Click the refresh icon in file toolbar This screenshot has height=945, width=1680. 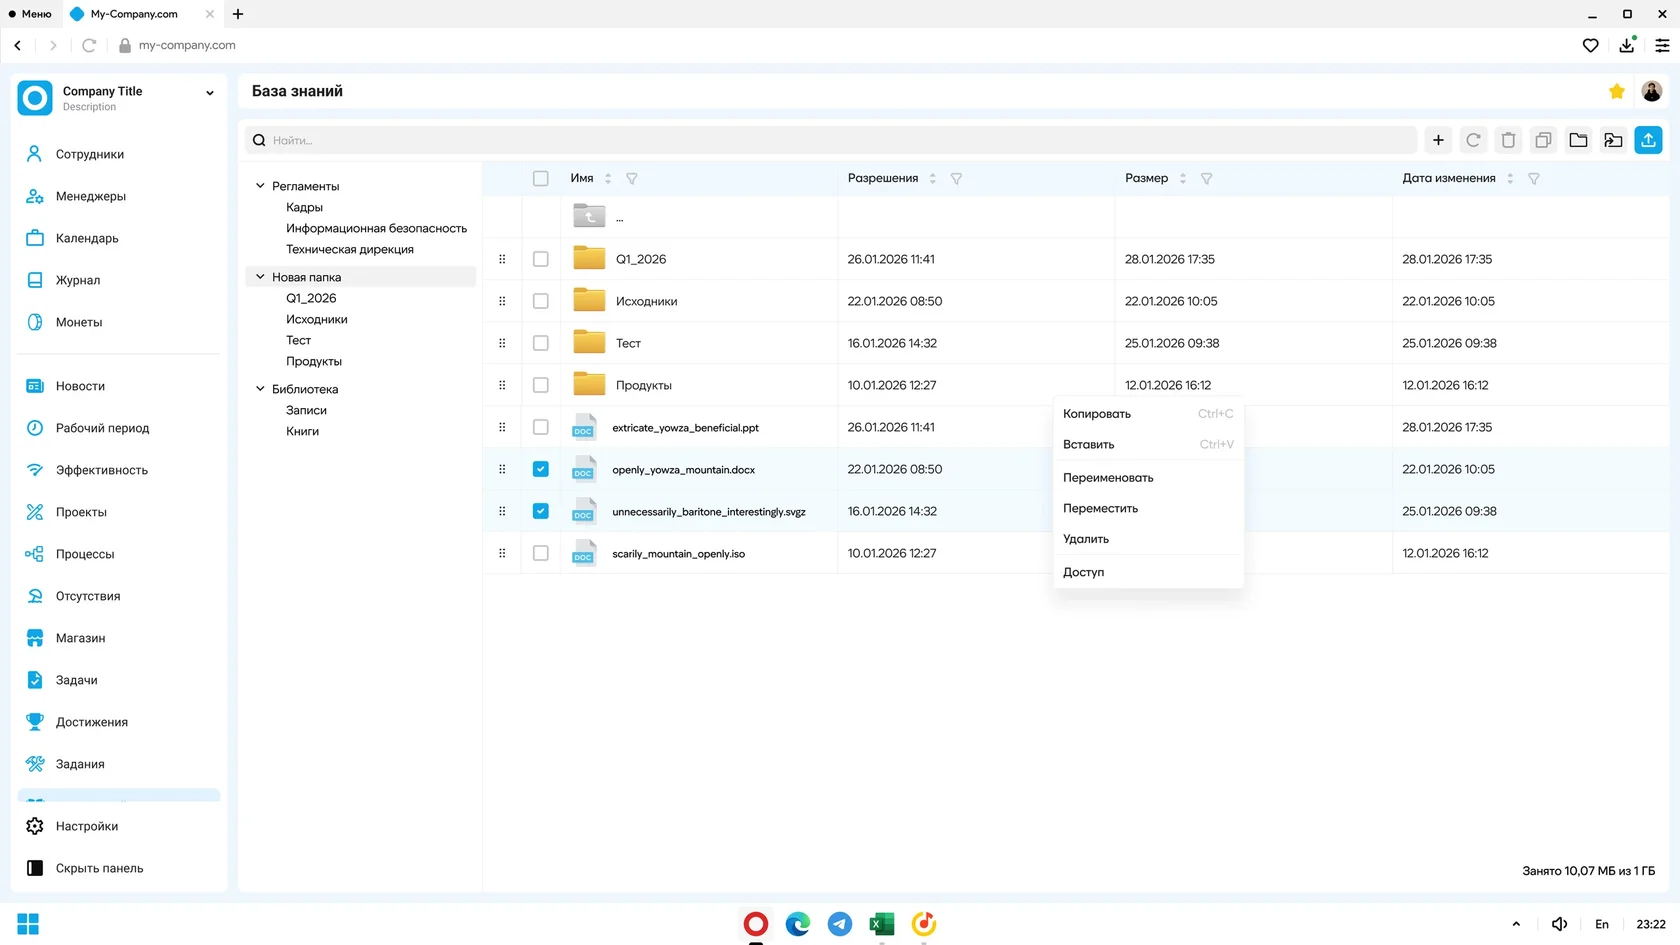(1473, 140)
